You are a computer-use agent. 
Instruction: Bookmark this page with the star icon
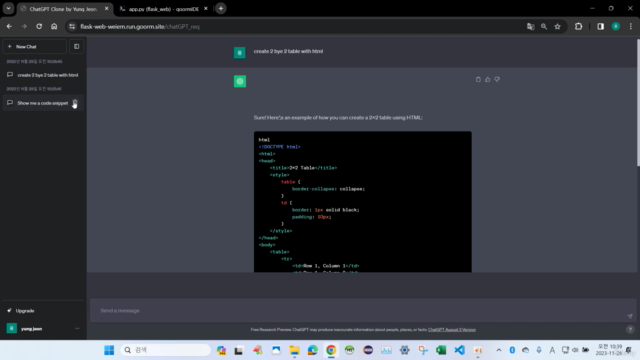click(x=558, y=27)
